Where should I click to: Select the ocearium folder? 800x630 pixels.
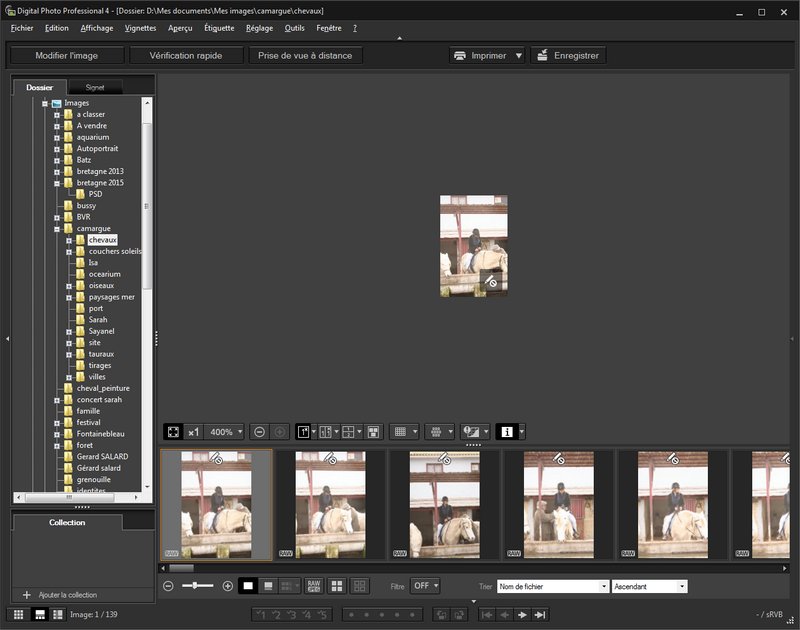point(105,274)
